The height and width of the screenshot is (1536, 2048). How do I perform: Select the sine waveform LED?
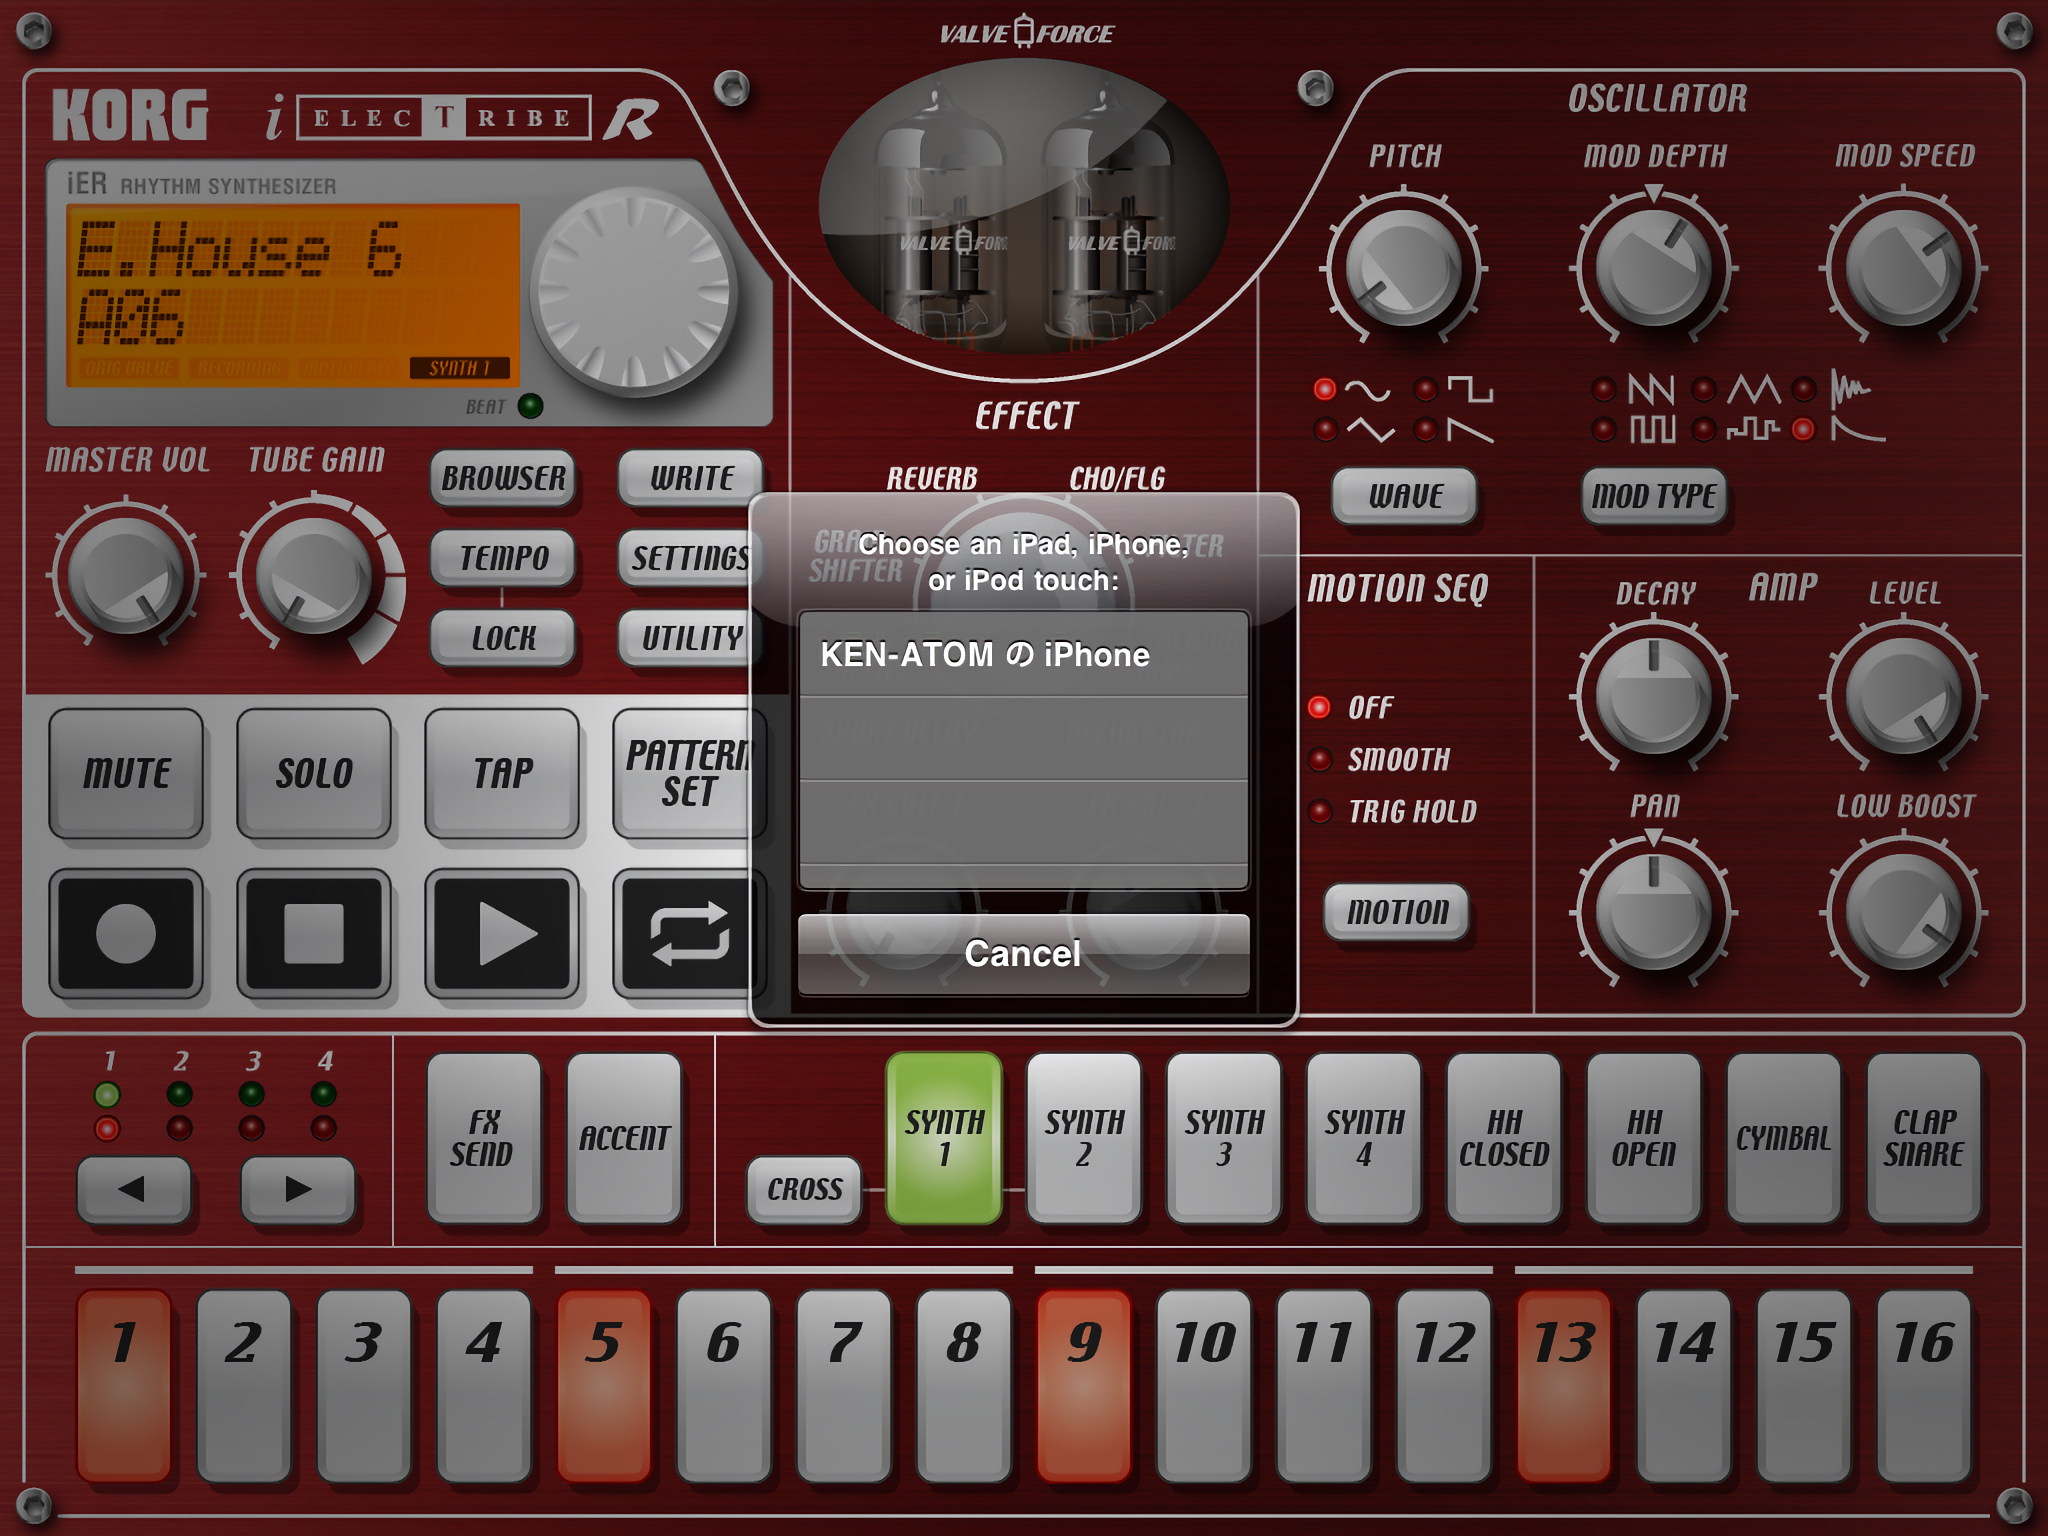tap(1325, 389)
